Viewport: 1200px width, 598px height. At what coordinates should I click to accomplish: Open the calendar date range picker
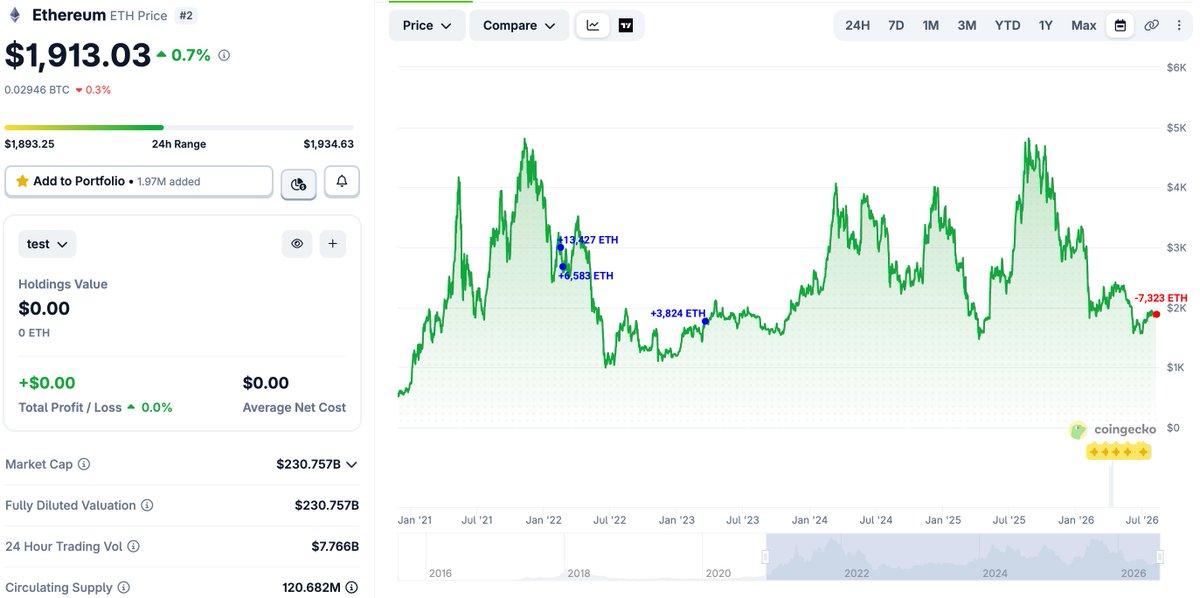[x=1120, y=25]
